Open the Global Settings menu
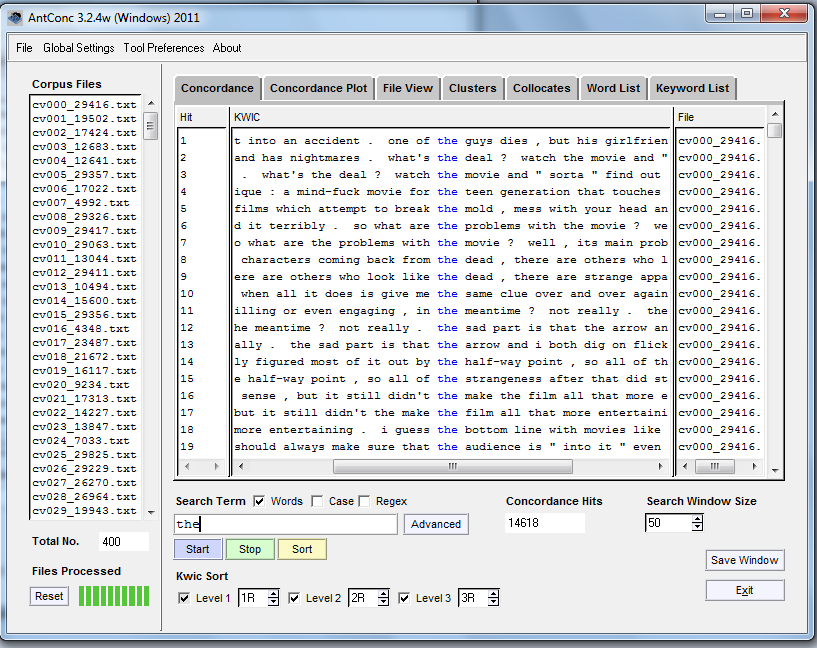The width and height of the screenshot is (817, 648). click(x=78, y=48)
